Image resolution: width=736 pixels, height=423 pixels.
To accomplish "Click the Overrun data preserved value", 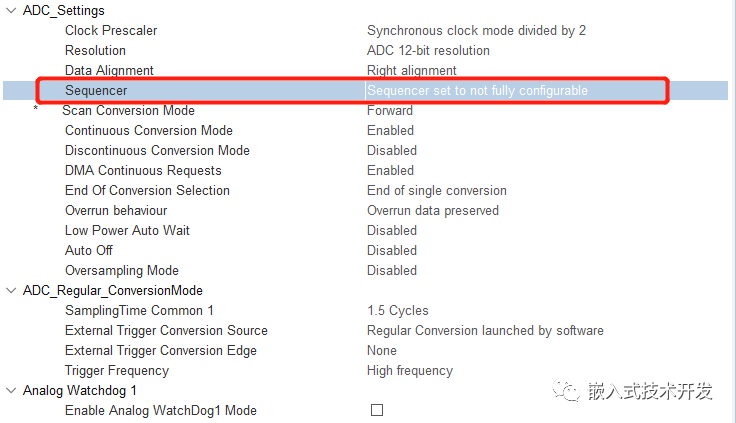I will tap(432, 210).
